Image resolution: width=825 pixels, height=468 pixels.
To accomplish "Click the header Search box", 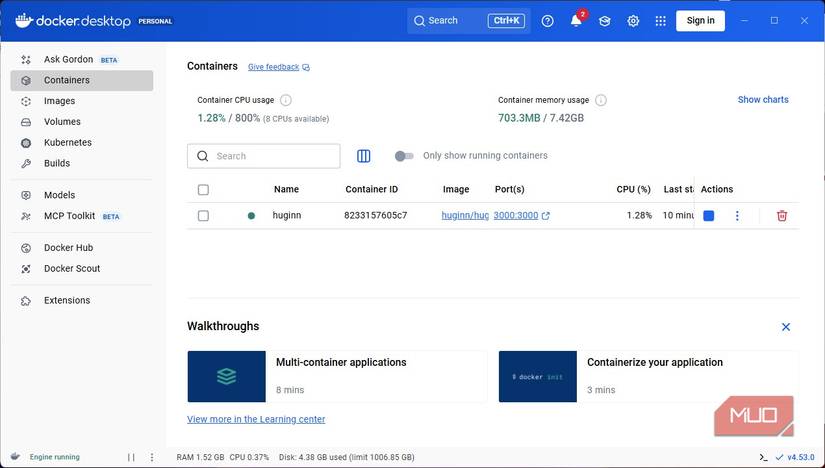I will pos(469,21).
